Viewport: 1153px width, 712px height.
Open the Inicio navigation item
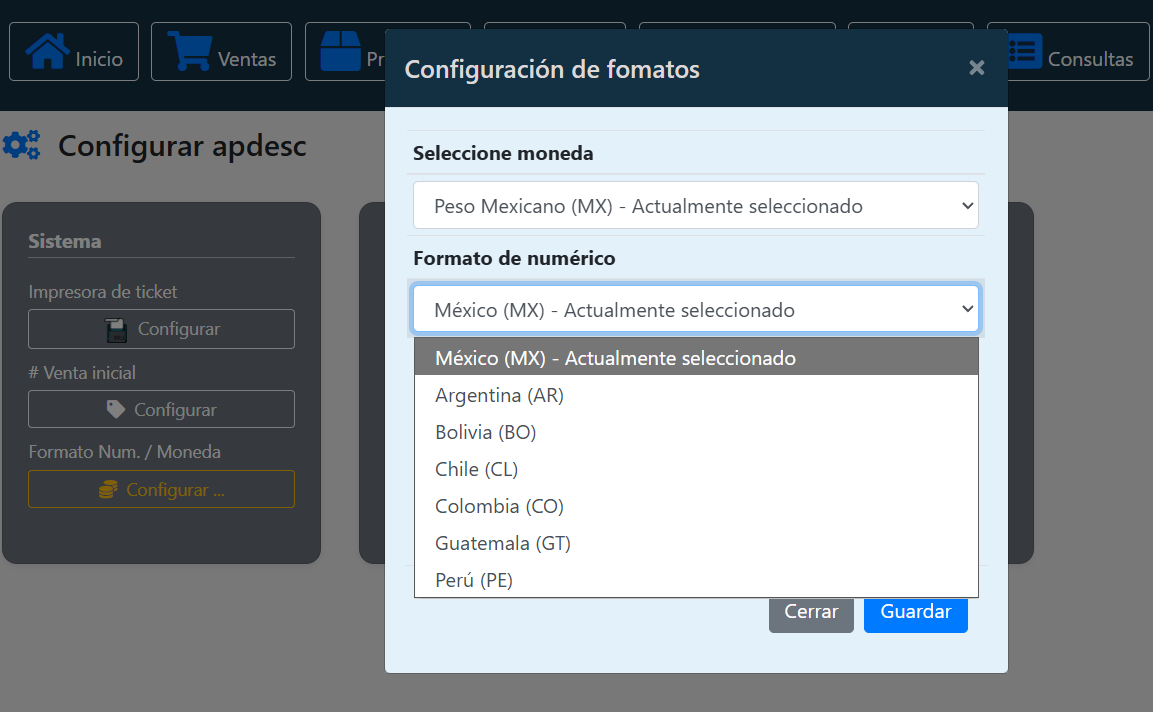tap(73, 51)
